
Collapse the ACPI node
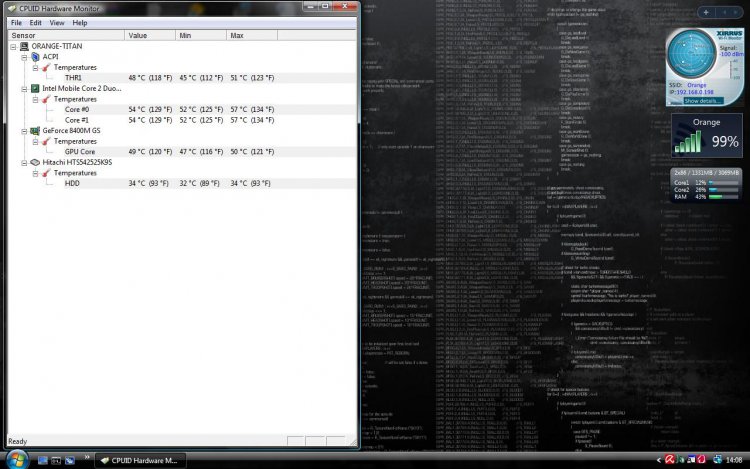point(24,57)
